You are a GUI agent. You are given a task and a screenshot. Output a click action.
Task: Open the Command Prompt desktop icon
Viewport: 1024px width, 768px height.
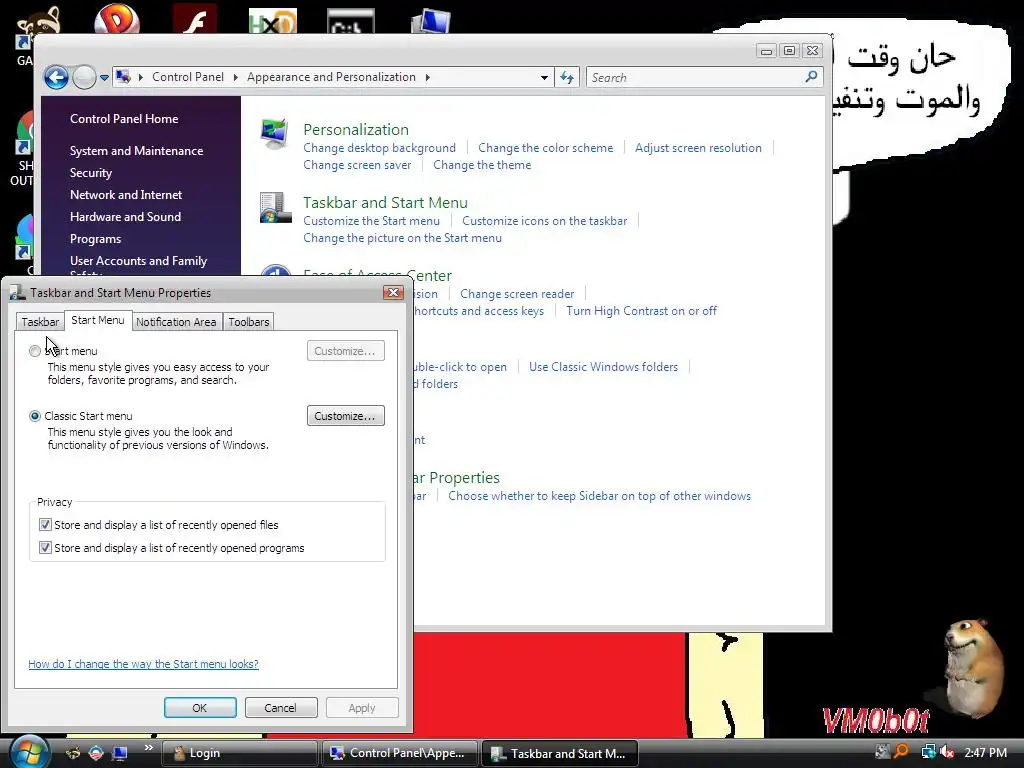(351, 21)
